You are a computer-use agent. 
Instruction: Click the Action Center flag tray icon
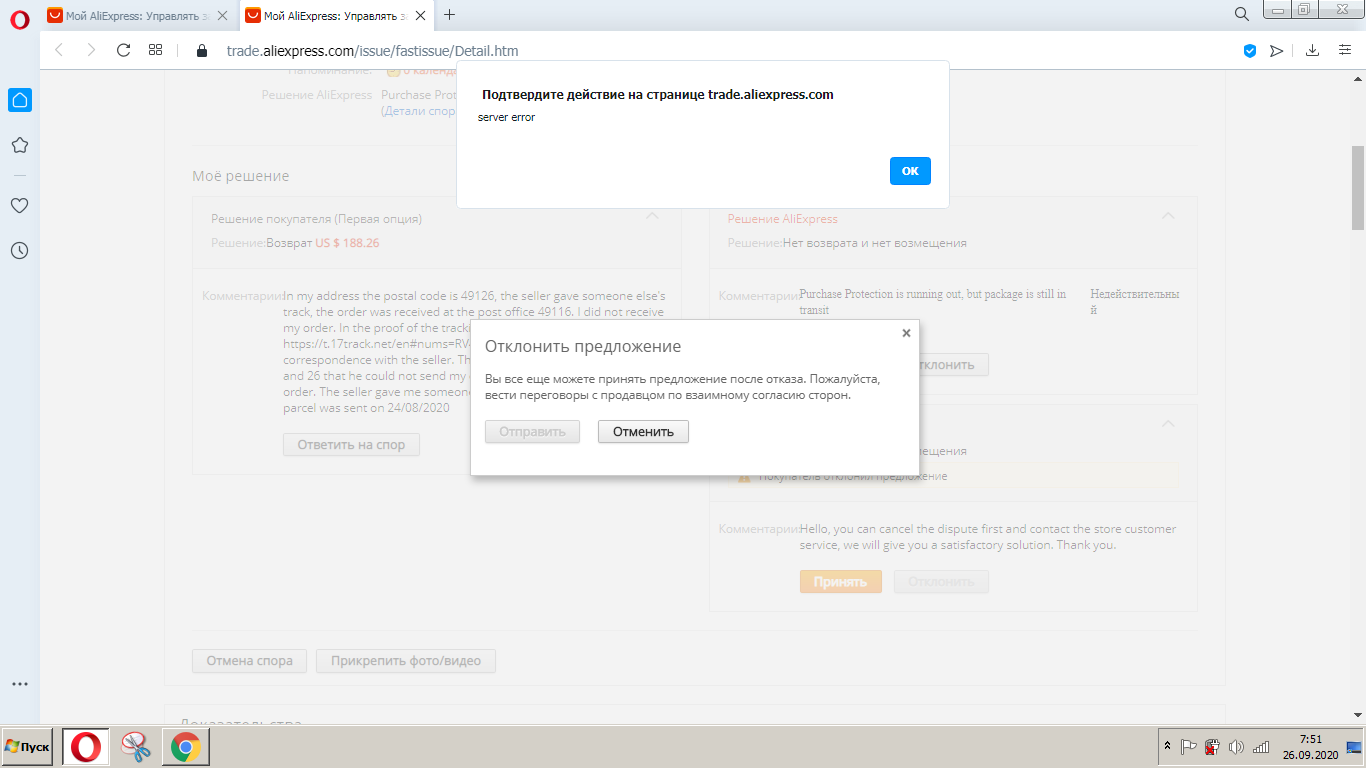pos(1189,747)
